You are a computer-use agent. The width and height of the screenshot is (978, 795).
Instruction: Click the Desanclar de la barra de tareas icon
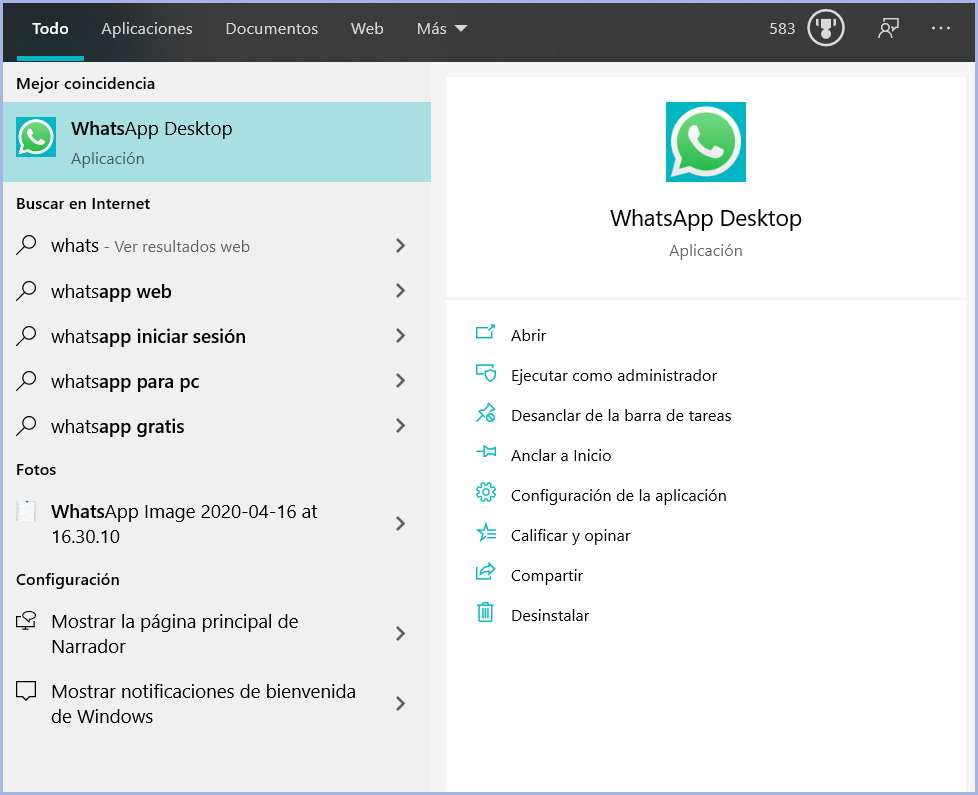tap(486, 415)
